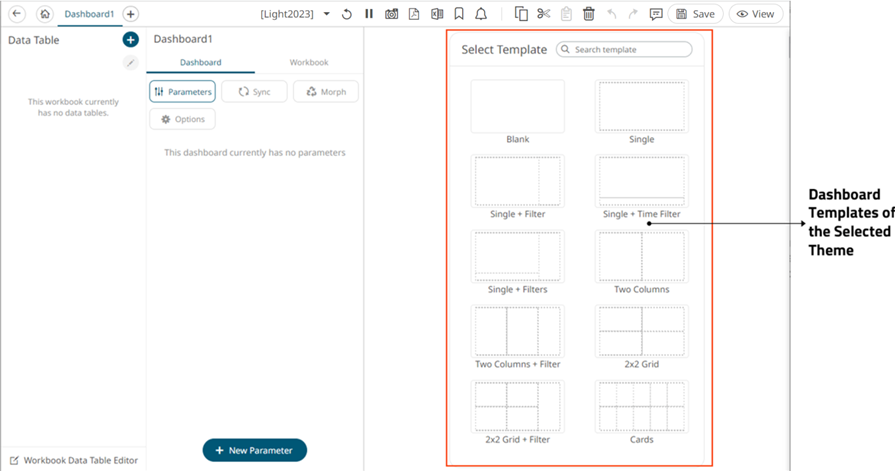Export dashboard to PDF icon
Viewport: 895px width, 471px height.
[x=414, y=14]
